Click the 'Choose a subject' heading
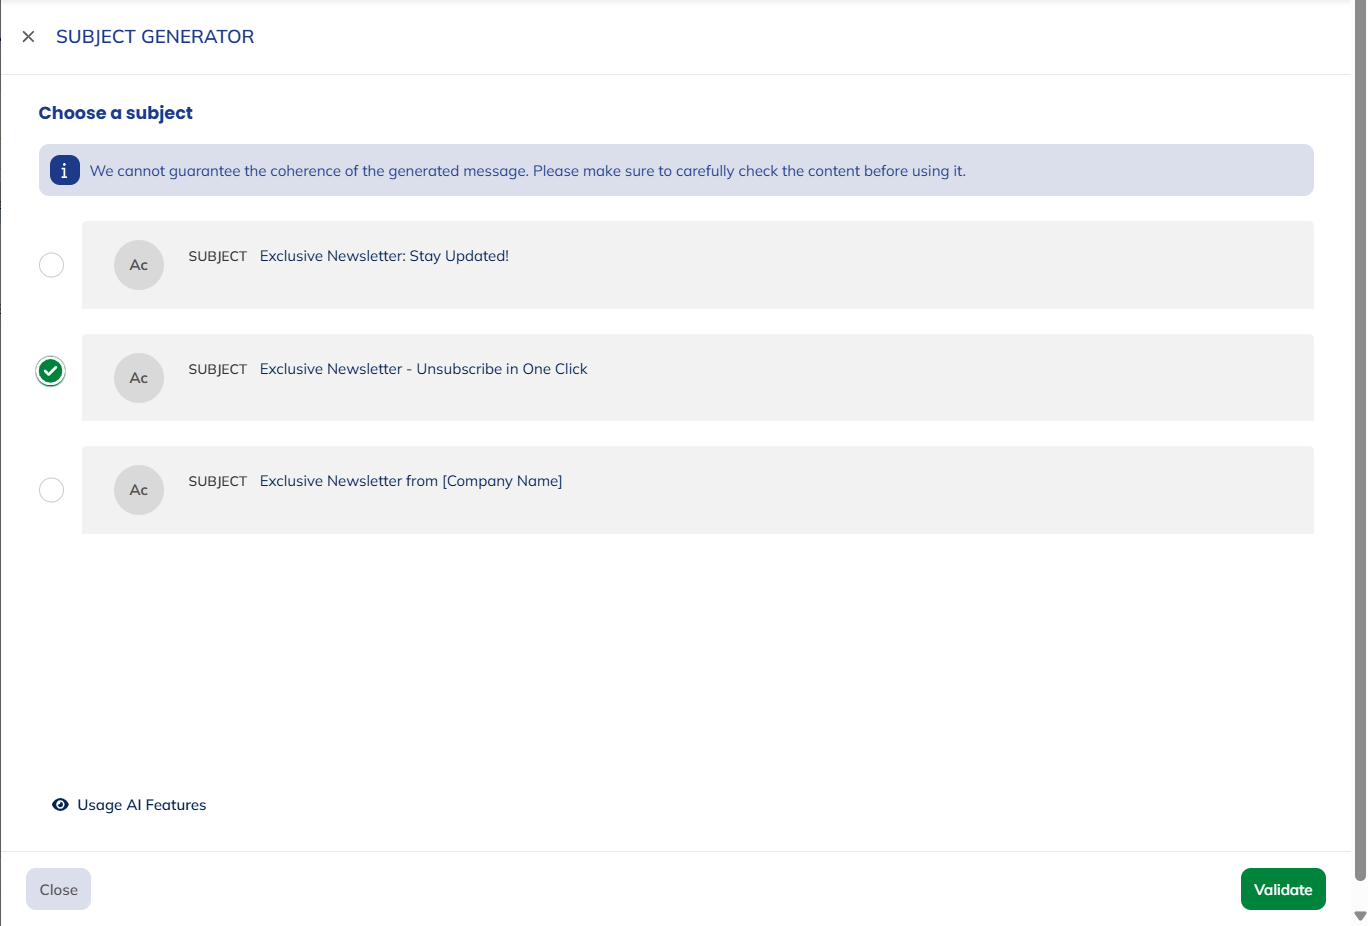1368x926 pixels. [116, 113]
